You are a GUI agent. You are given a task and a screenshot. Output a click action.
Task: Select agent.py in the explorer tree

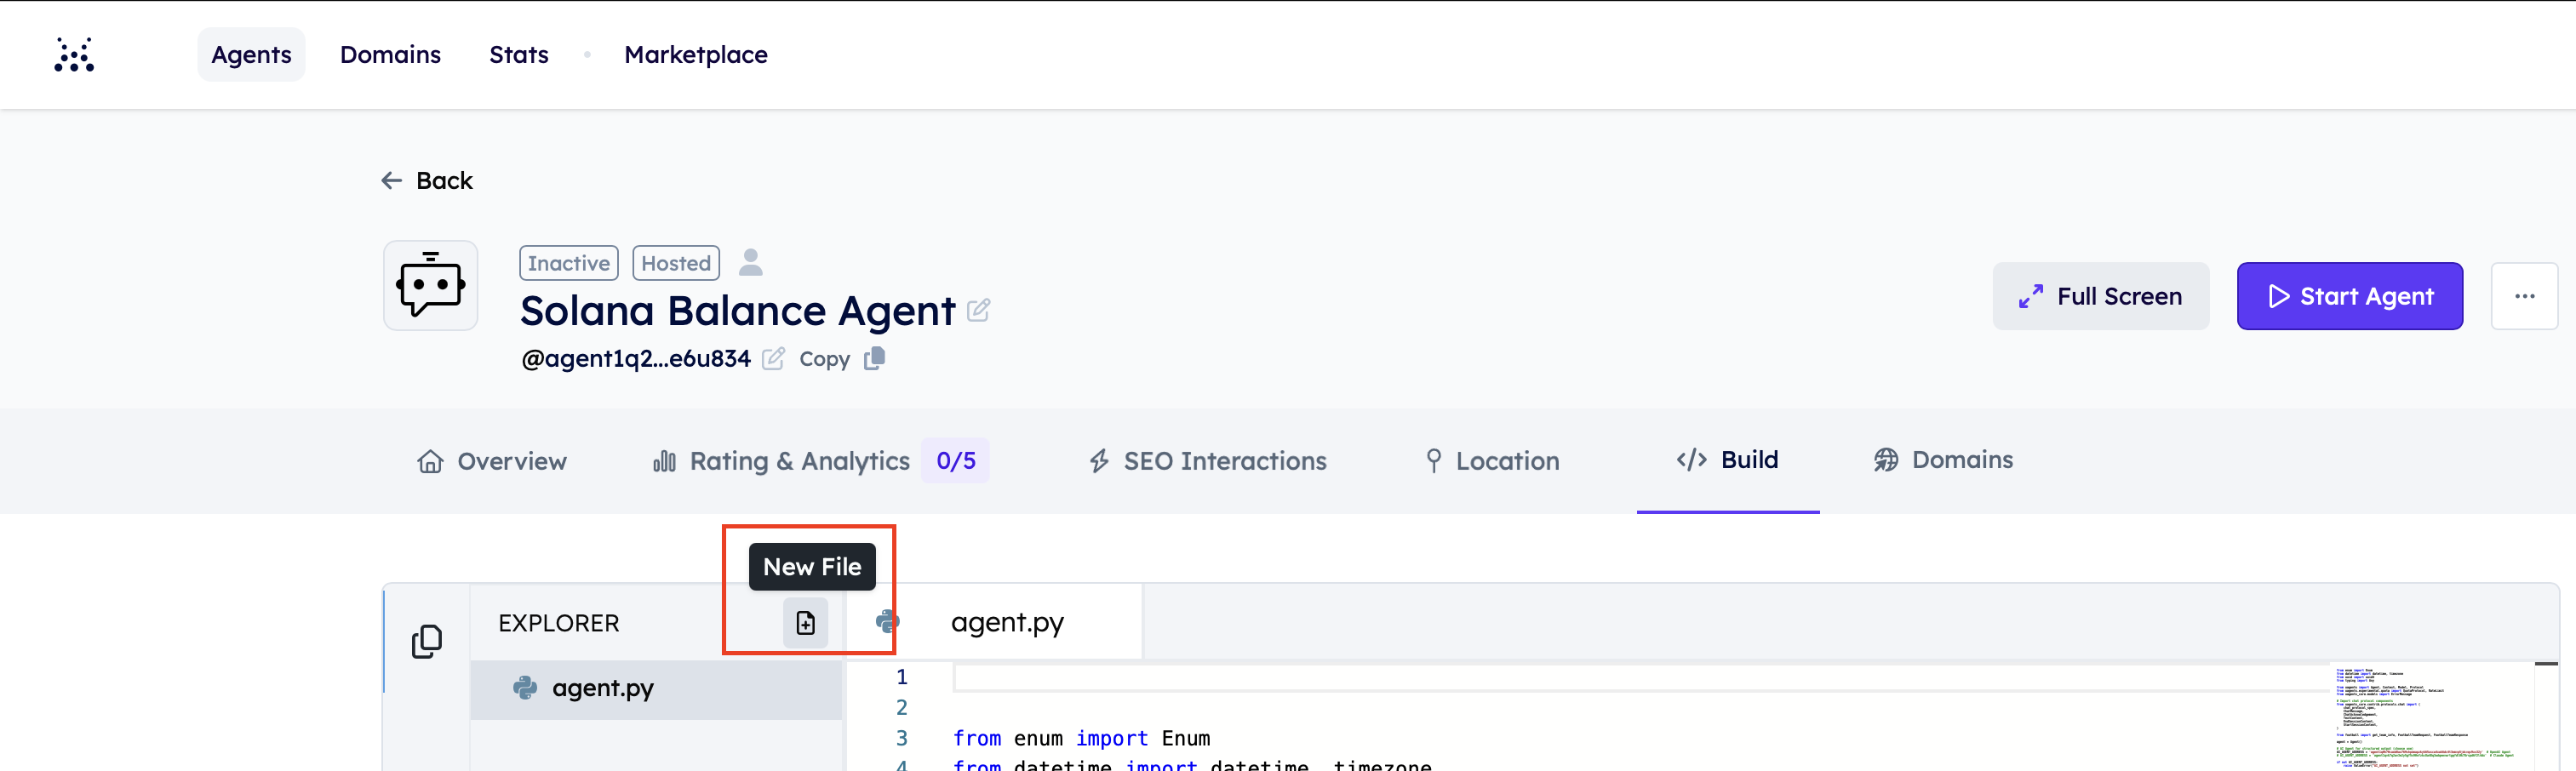(x=602, y=688)
